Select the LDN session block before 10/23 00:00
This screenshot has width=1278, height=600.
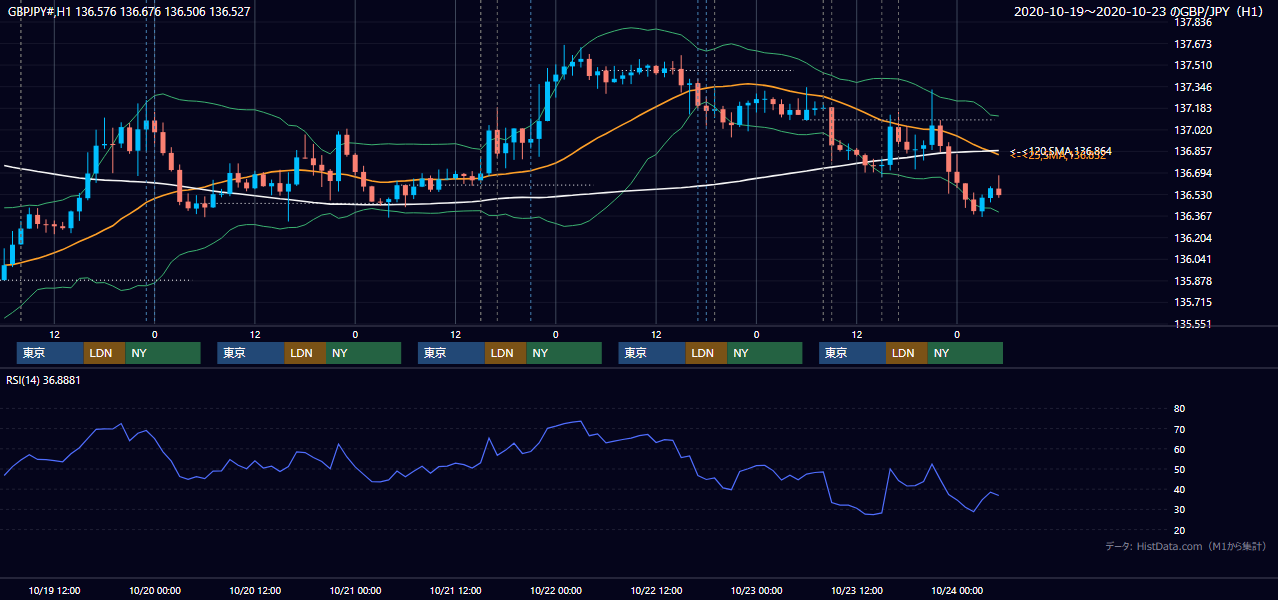(x=706, y=353)
